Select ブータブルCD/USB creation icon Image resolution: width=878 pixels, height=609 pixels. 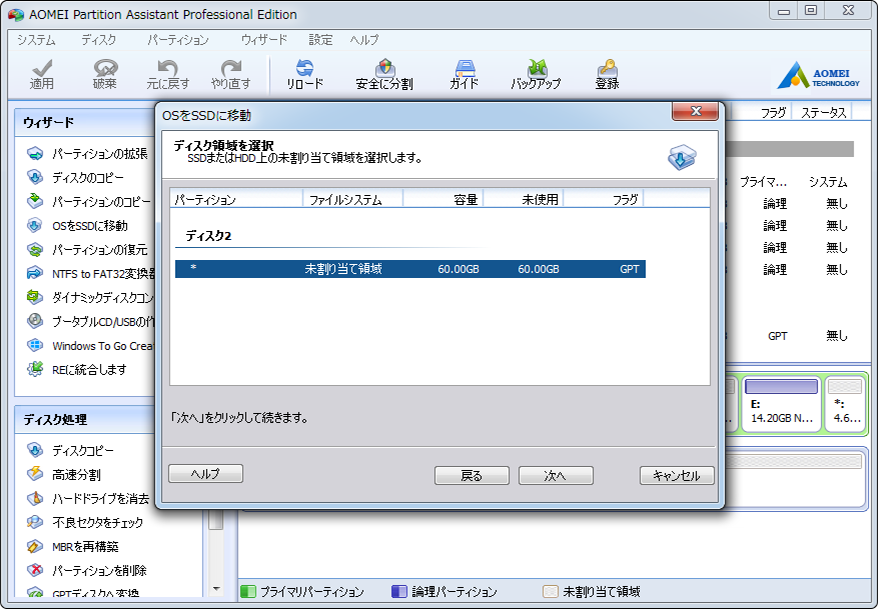[35, 321]
